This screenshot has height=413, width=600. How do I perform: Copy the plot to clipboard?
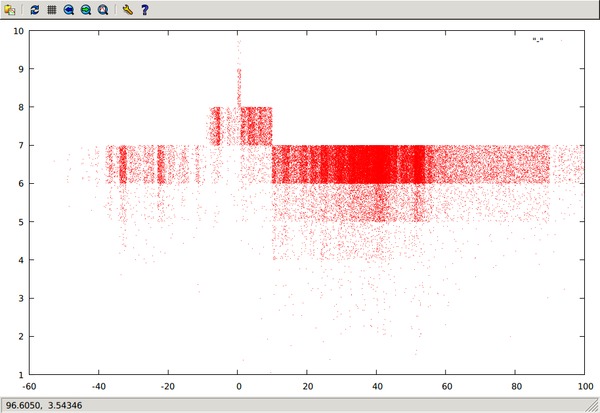(x=10, y=10)
